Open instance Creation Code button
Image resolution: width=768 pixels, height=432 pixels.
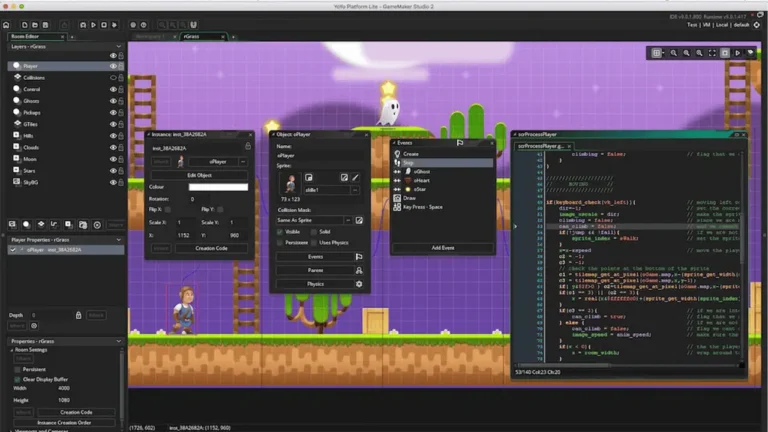[212, 248]
